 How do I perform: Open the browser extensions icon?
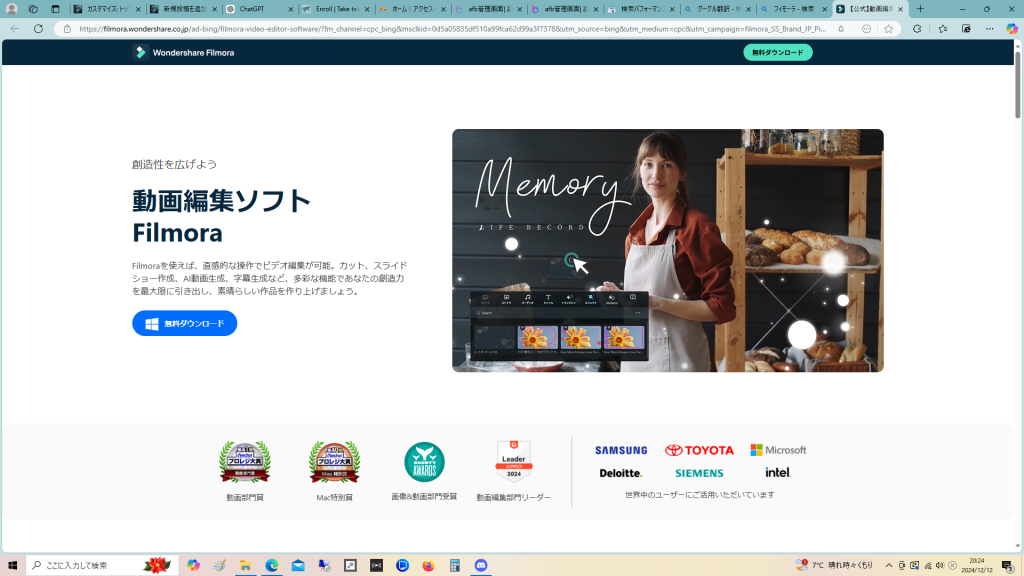click(x=917, y=29)
